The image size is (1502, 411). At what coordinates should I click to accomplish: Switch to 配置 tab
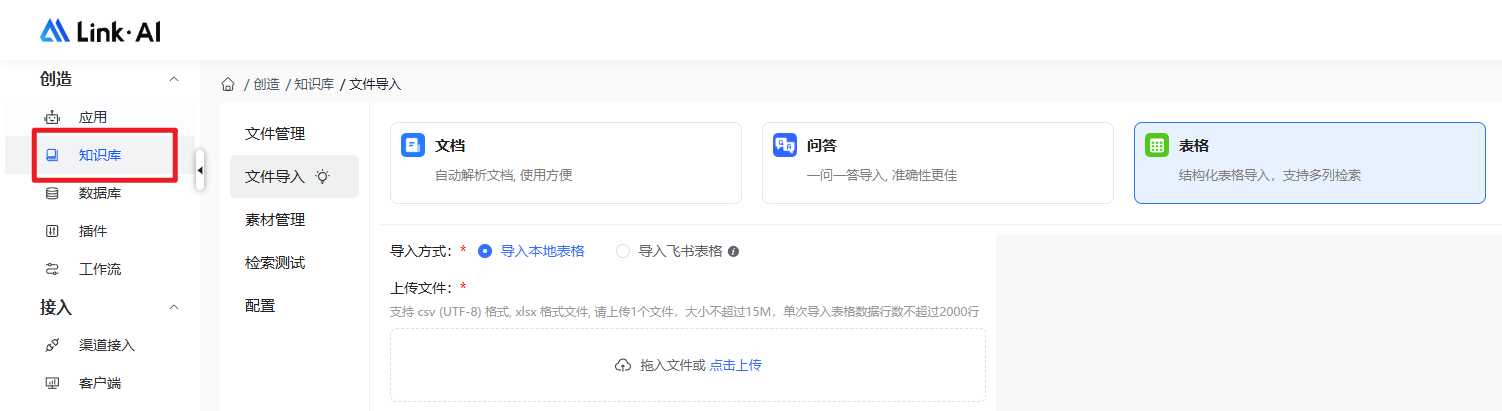294,306
